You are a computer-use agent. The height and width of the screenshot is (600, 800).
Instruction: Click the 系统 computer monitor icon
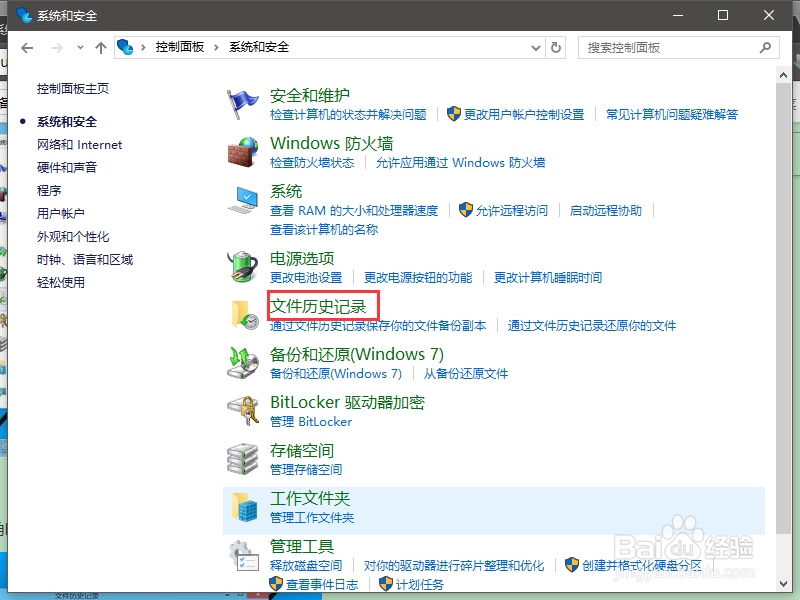(243, 200)
